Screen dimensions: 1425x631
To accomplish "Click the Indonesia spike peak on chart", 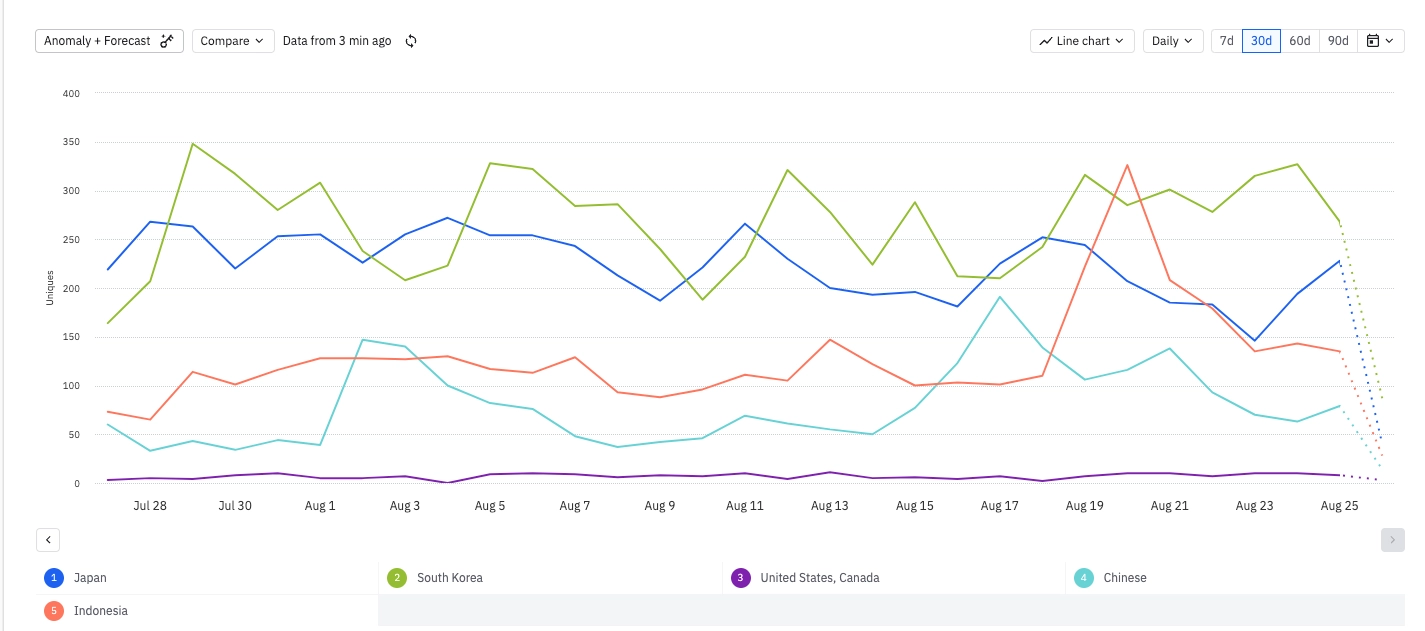I will pos(1127,165).
